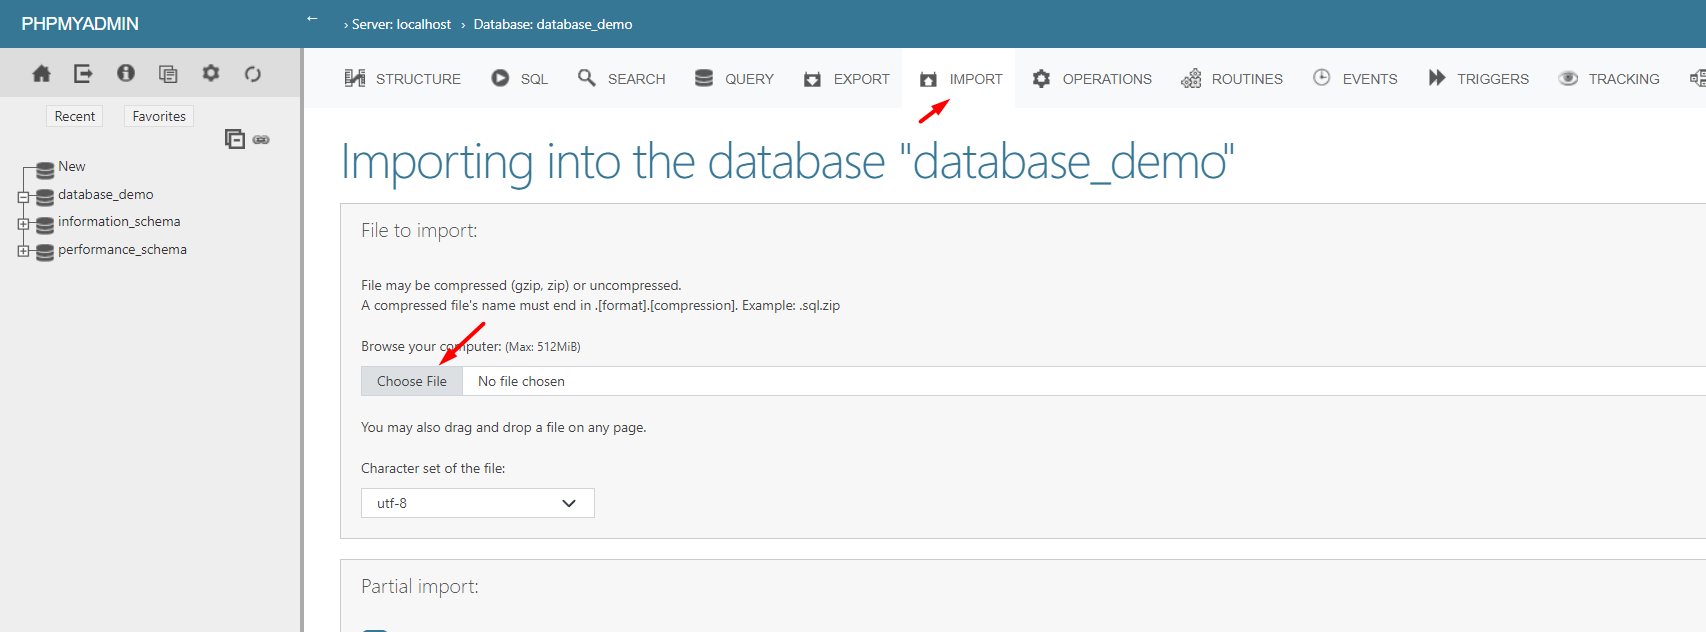Click the Home icon in the sidebar
Image resolution: width=1706 pixels, height=632 pixels.
click(x=41, y=73)
